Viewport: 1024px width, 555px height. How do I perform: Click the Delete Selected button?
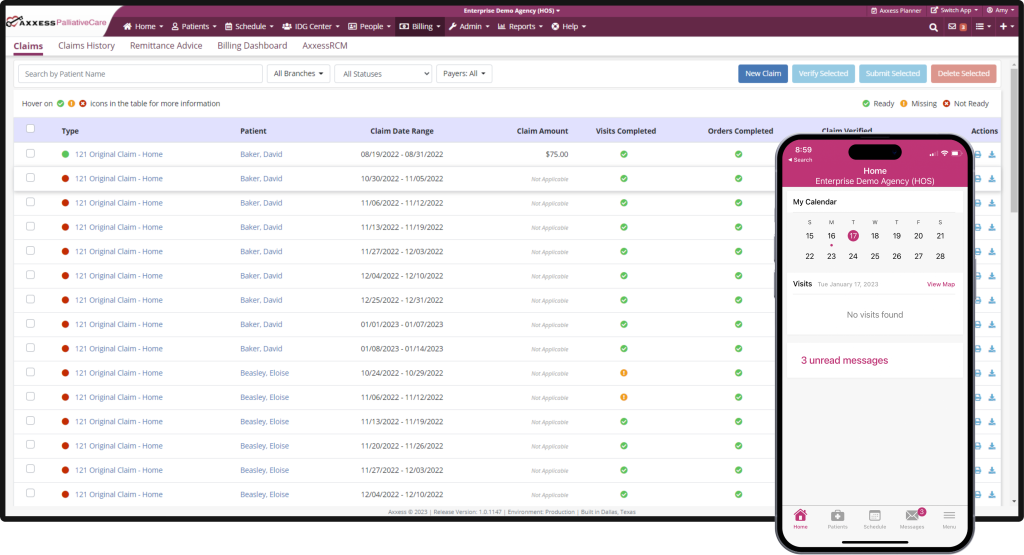click(x=963, y=74)
